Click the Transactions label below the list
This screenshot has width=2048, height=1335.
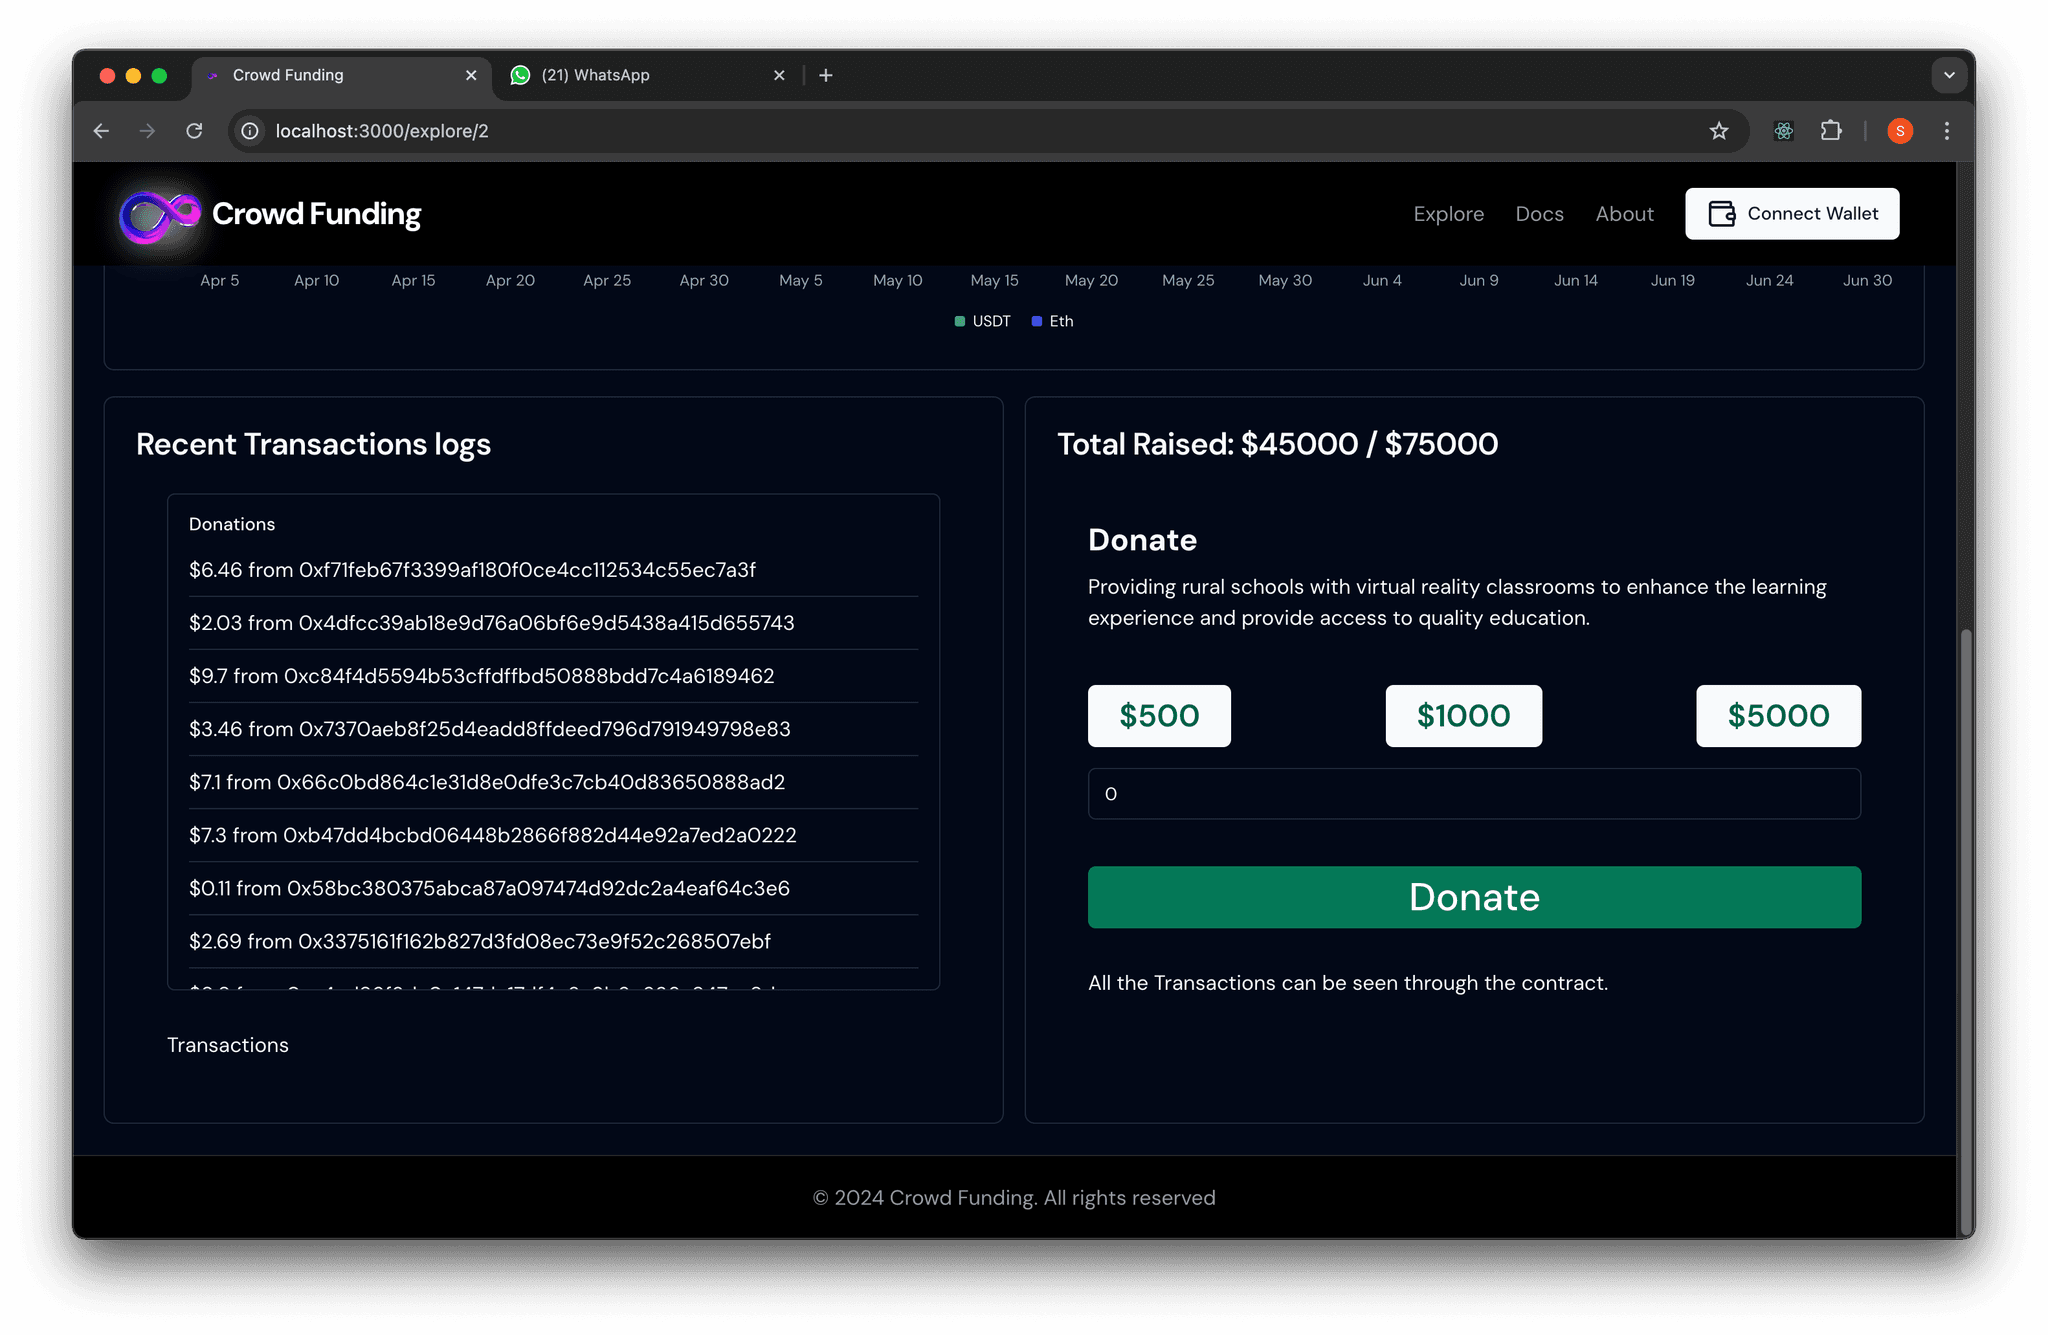pos(228,1045)
